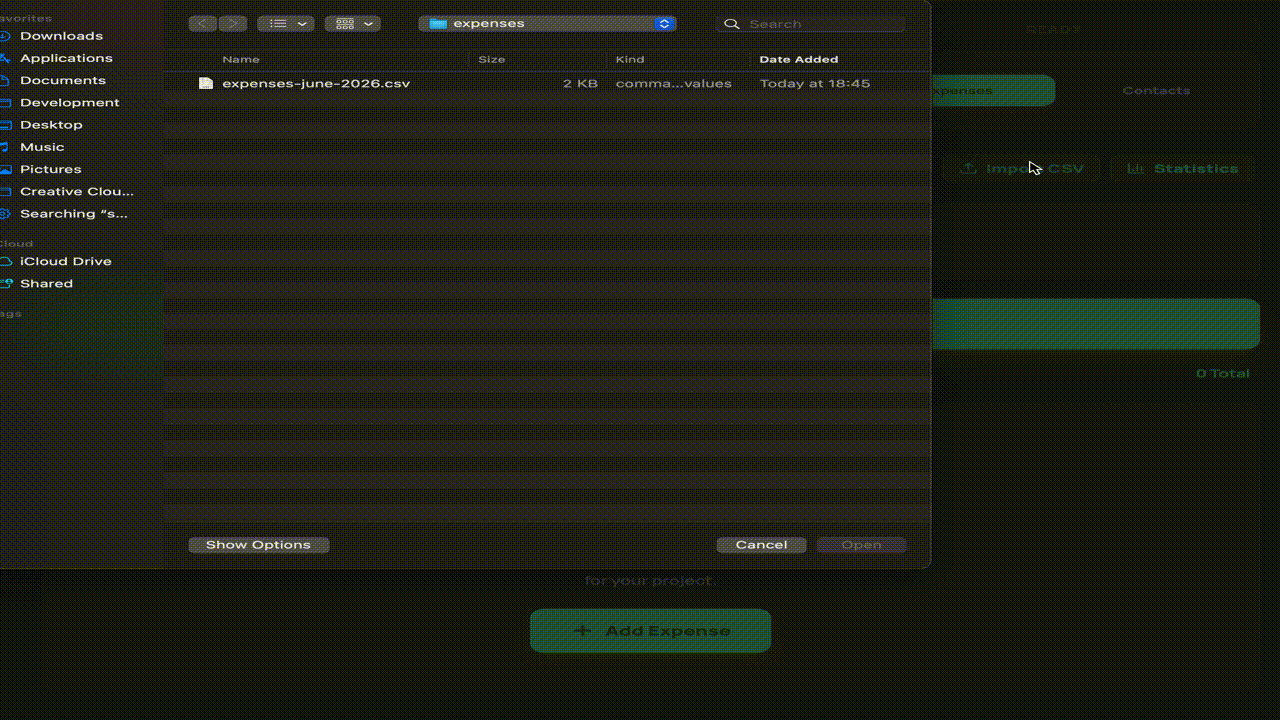The height and width of the screenshot is (720, 1280).
Task: Click the 2 KB size value
Action: click(x=580, y=84)
